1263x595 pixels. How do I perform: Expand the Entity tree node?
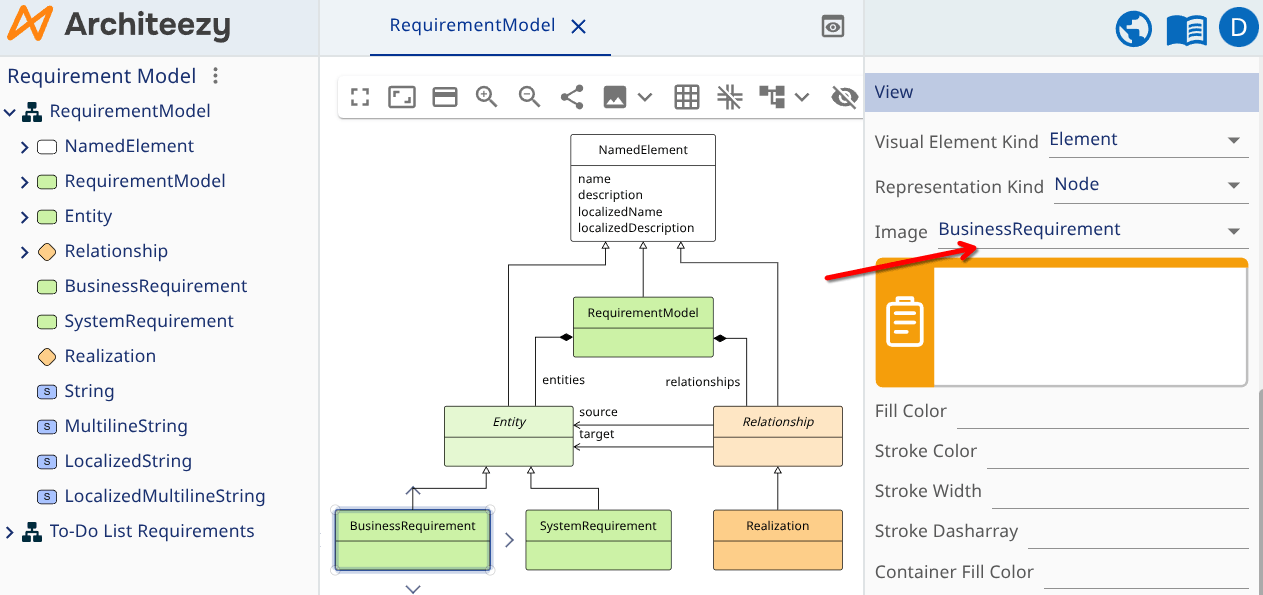coord(25,217)
